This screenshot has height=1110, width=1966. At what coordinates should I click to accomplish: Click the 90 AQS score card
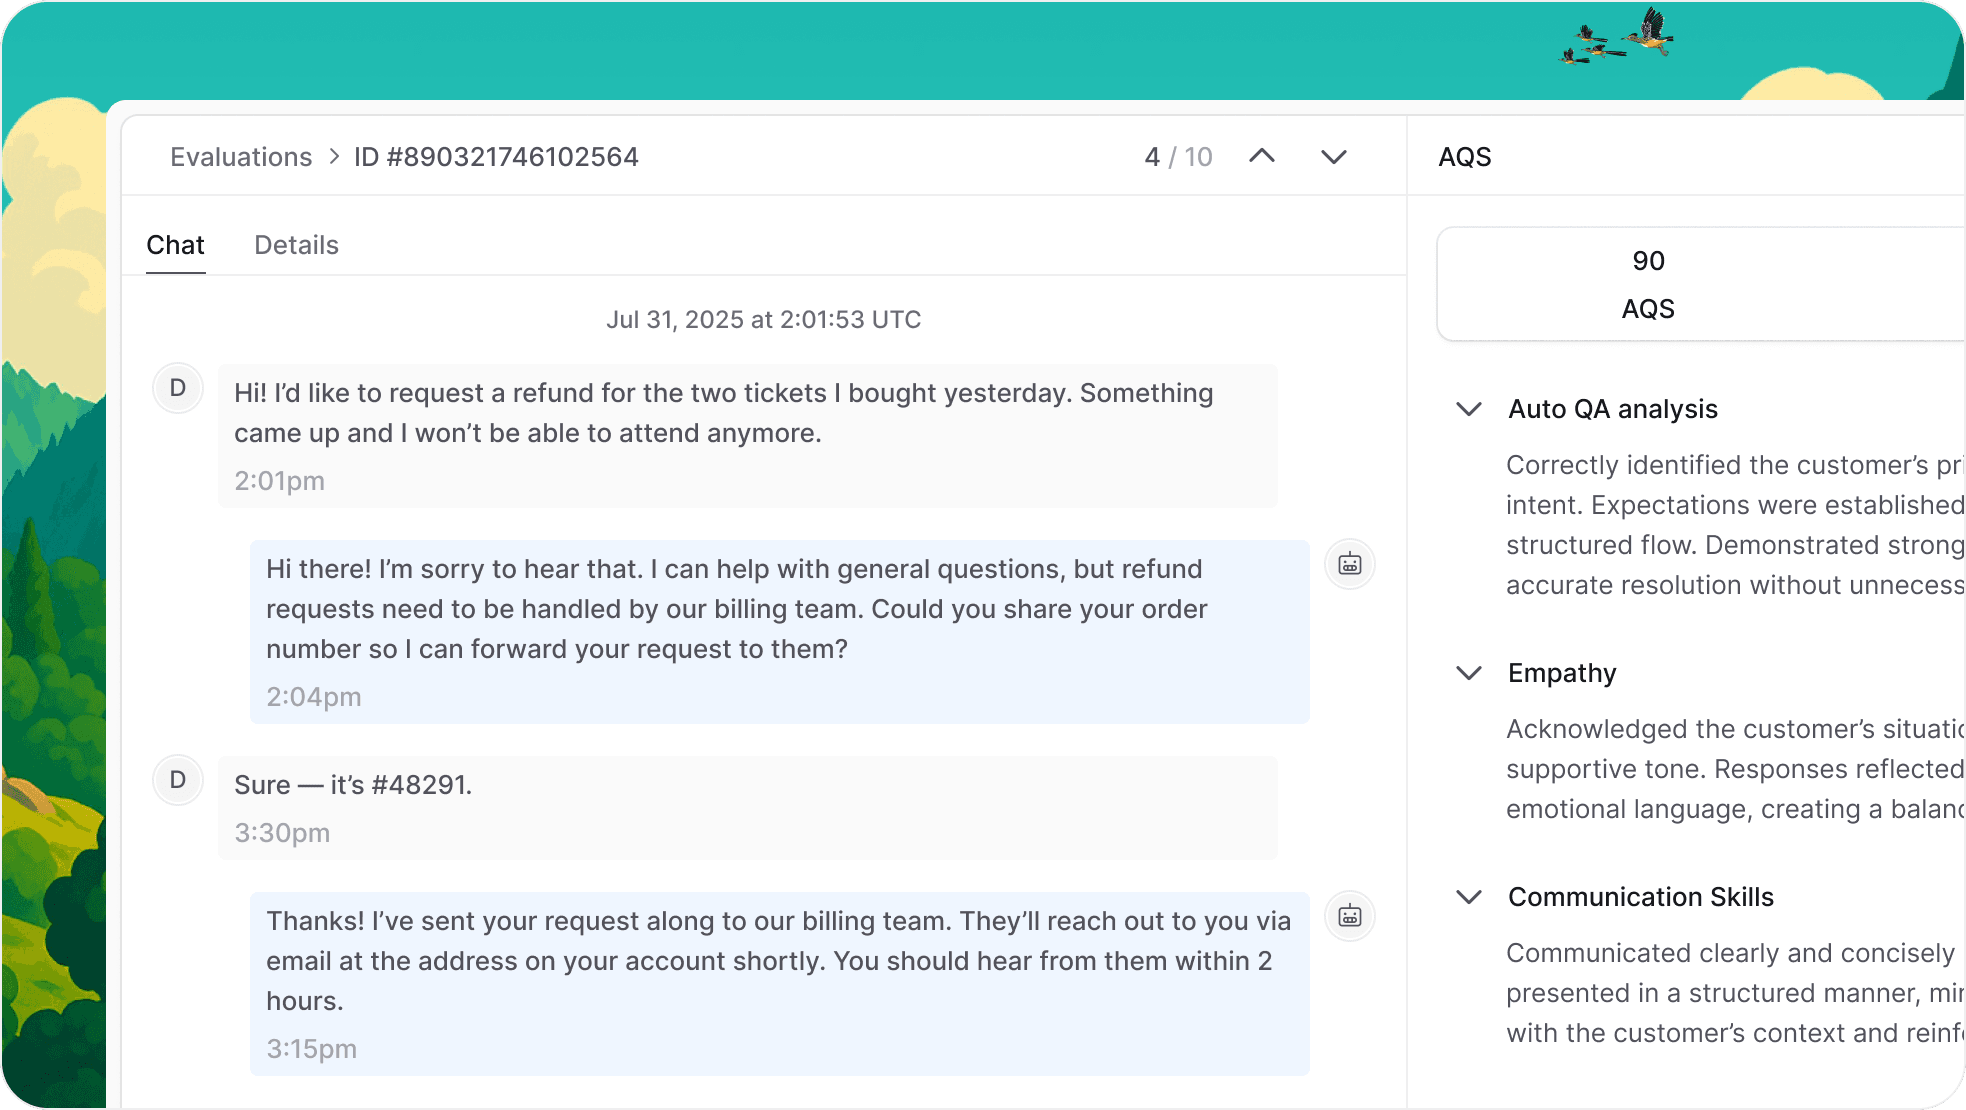pyautogui.click(x=1648, y=284)
